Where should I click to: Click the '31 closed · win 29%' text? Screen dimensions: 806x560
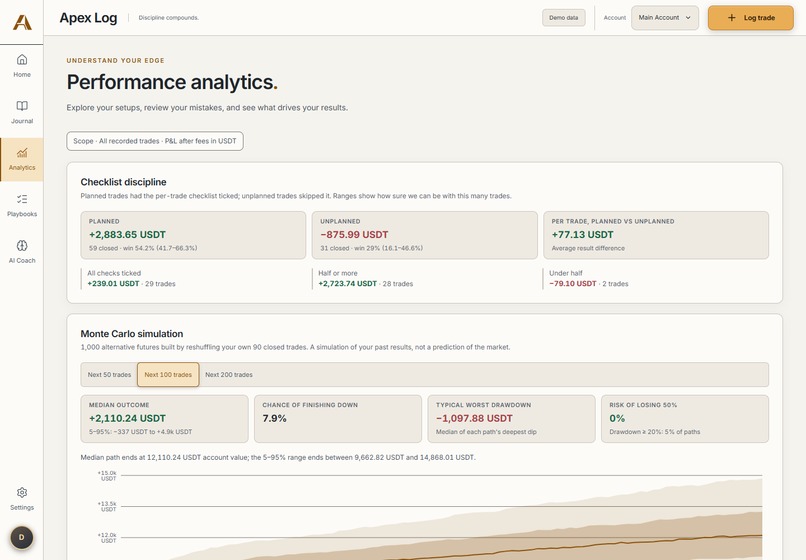point(371,248)
